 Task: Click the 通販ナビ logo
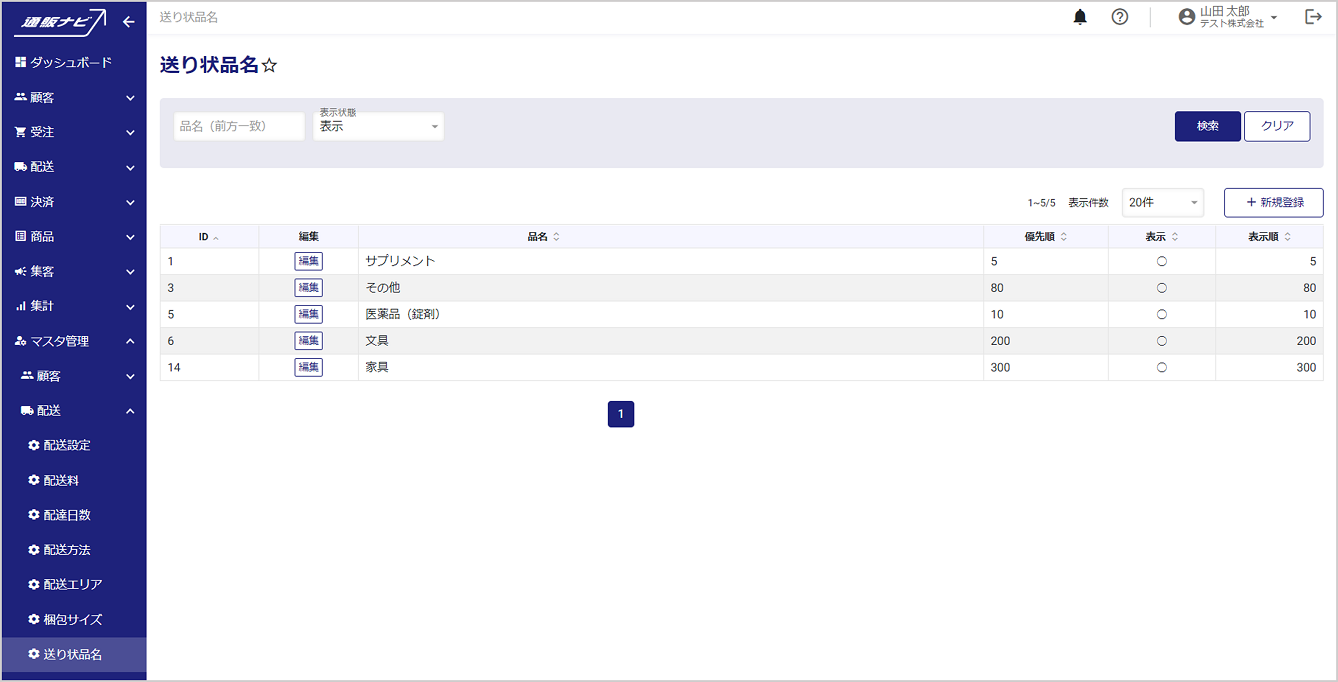coord(64,21)
